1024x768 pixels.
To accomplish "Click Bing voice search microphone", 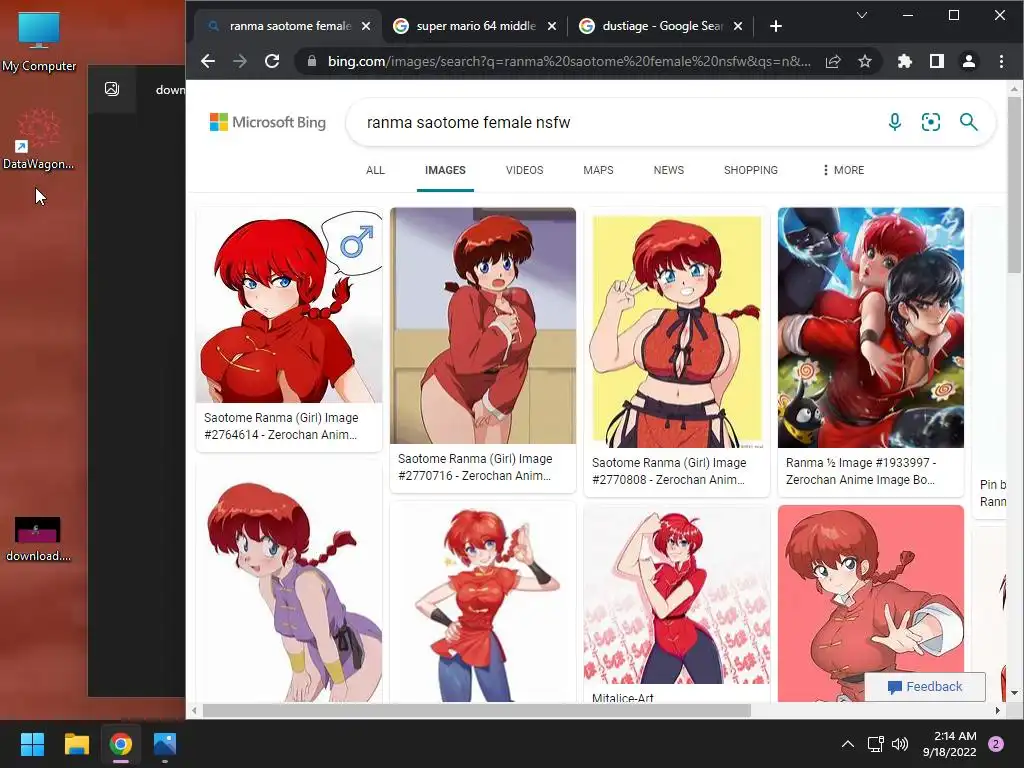I will 895,122.
